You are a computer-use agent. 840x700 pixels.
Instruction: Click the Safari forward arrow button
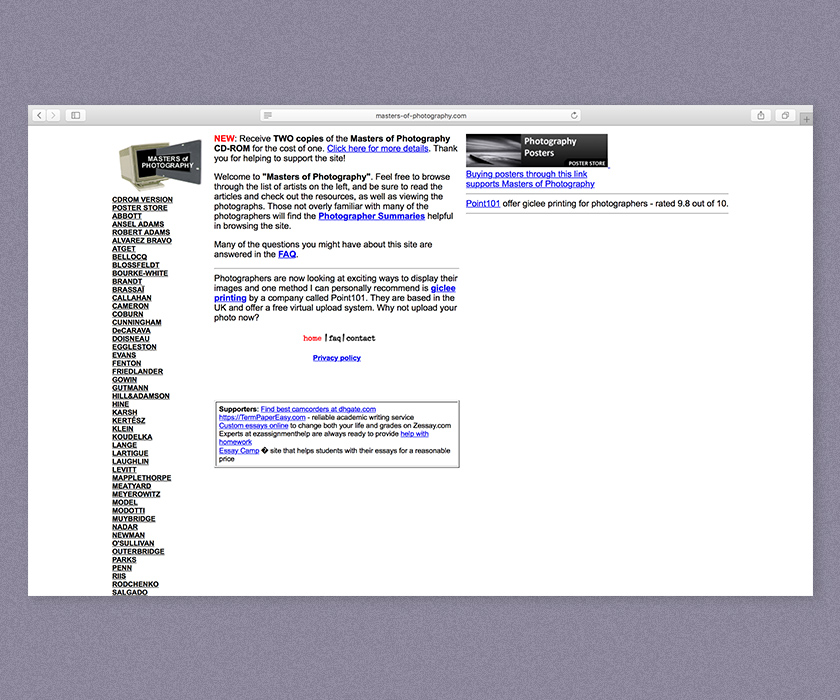click(x=53, y=115)
